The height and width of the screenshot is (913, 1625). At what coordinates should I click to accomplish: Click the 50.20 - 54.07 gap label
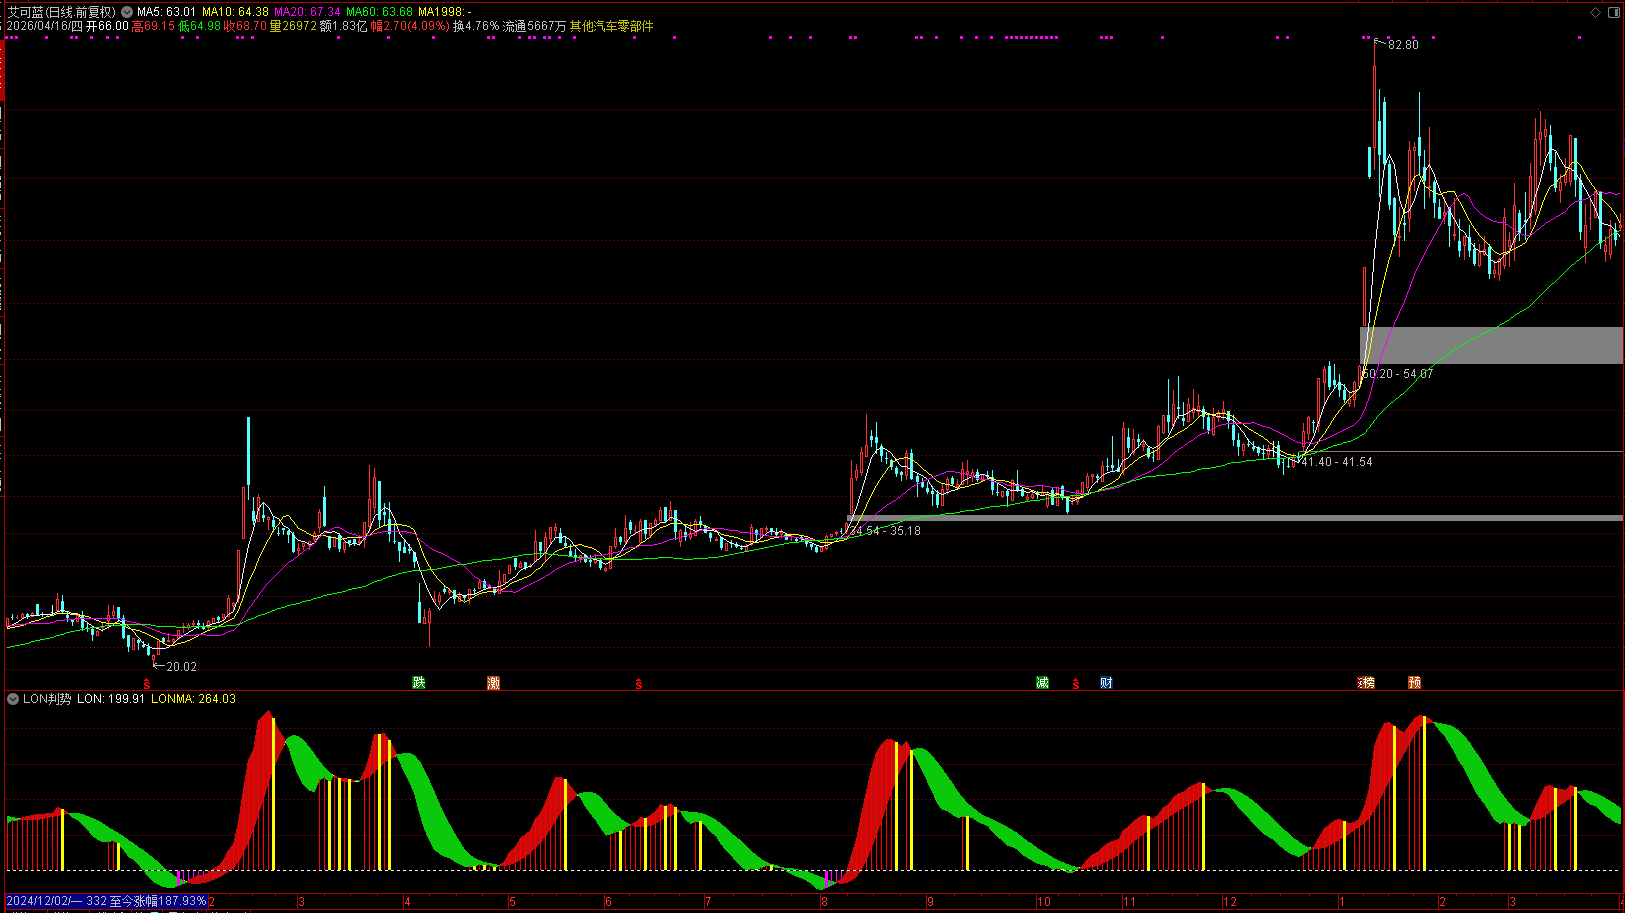click(x=1397, y=373)
